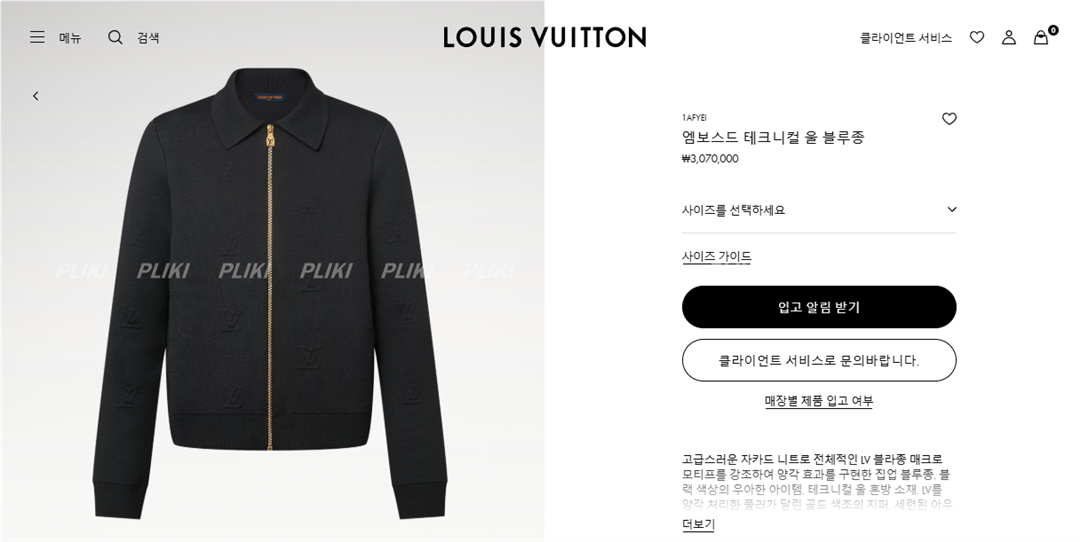Open the 메뉴 menu label
This screenshot has height=542, width=1080.
pos(70,38)
